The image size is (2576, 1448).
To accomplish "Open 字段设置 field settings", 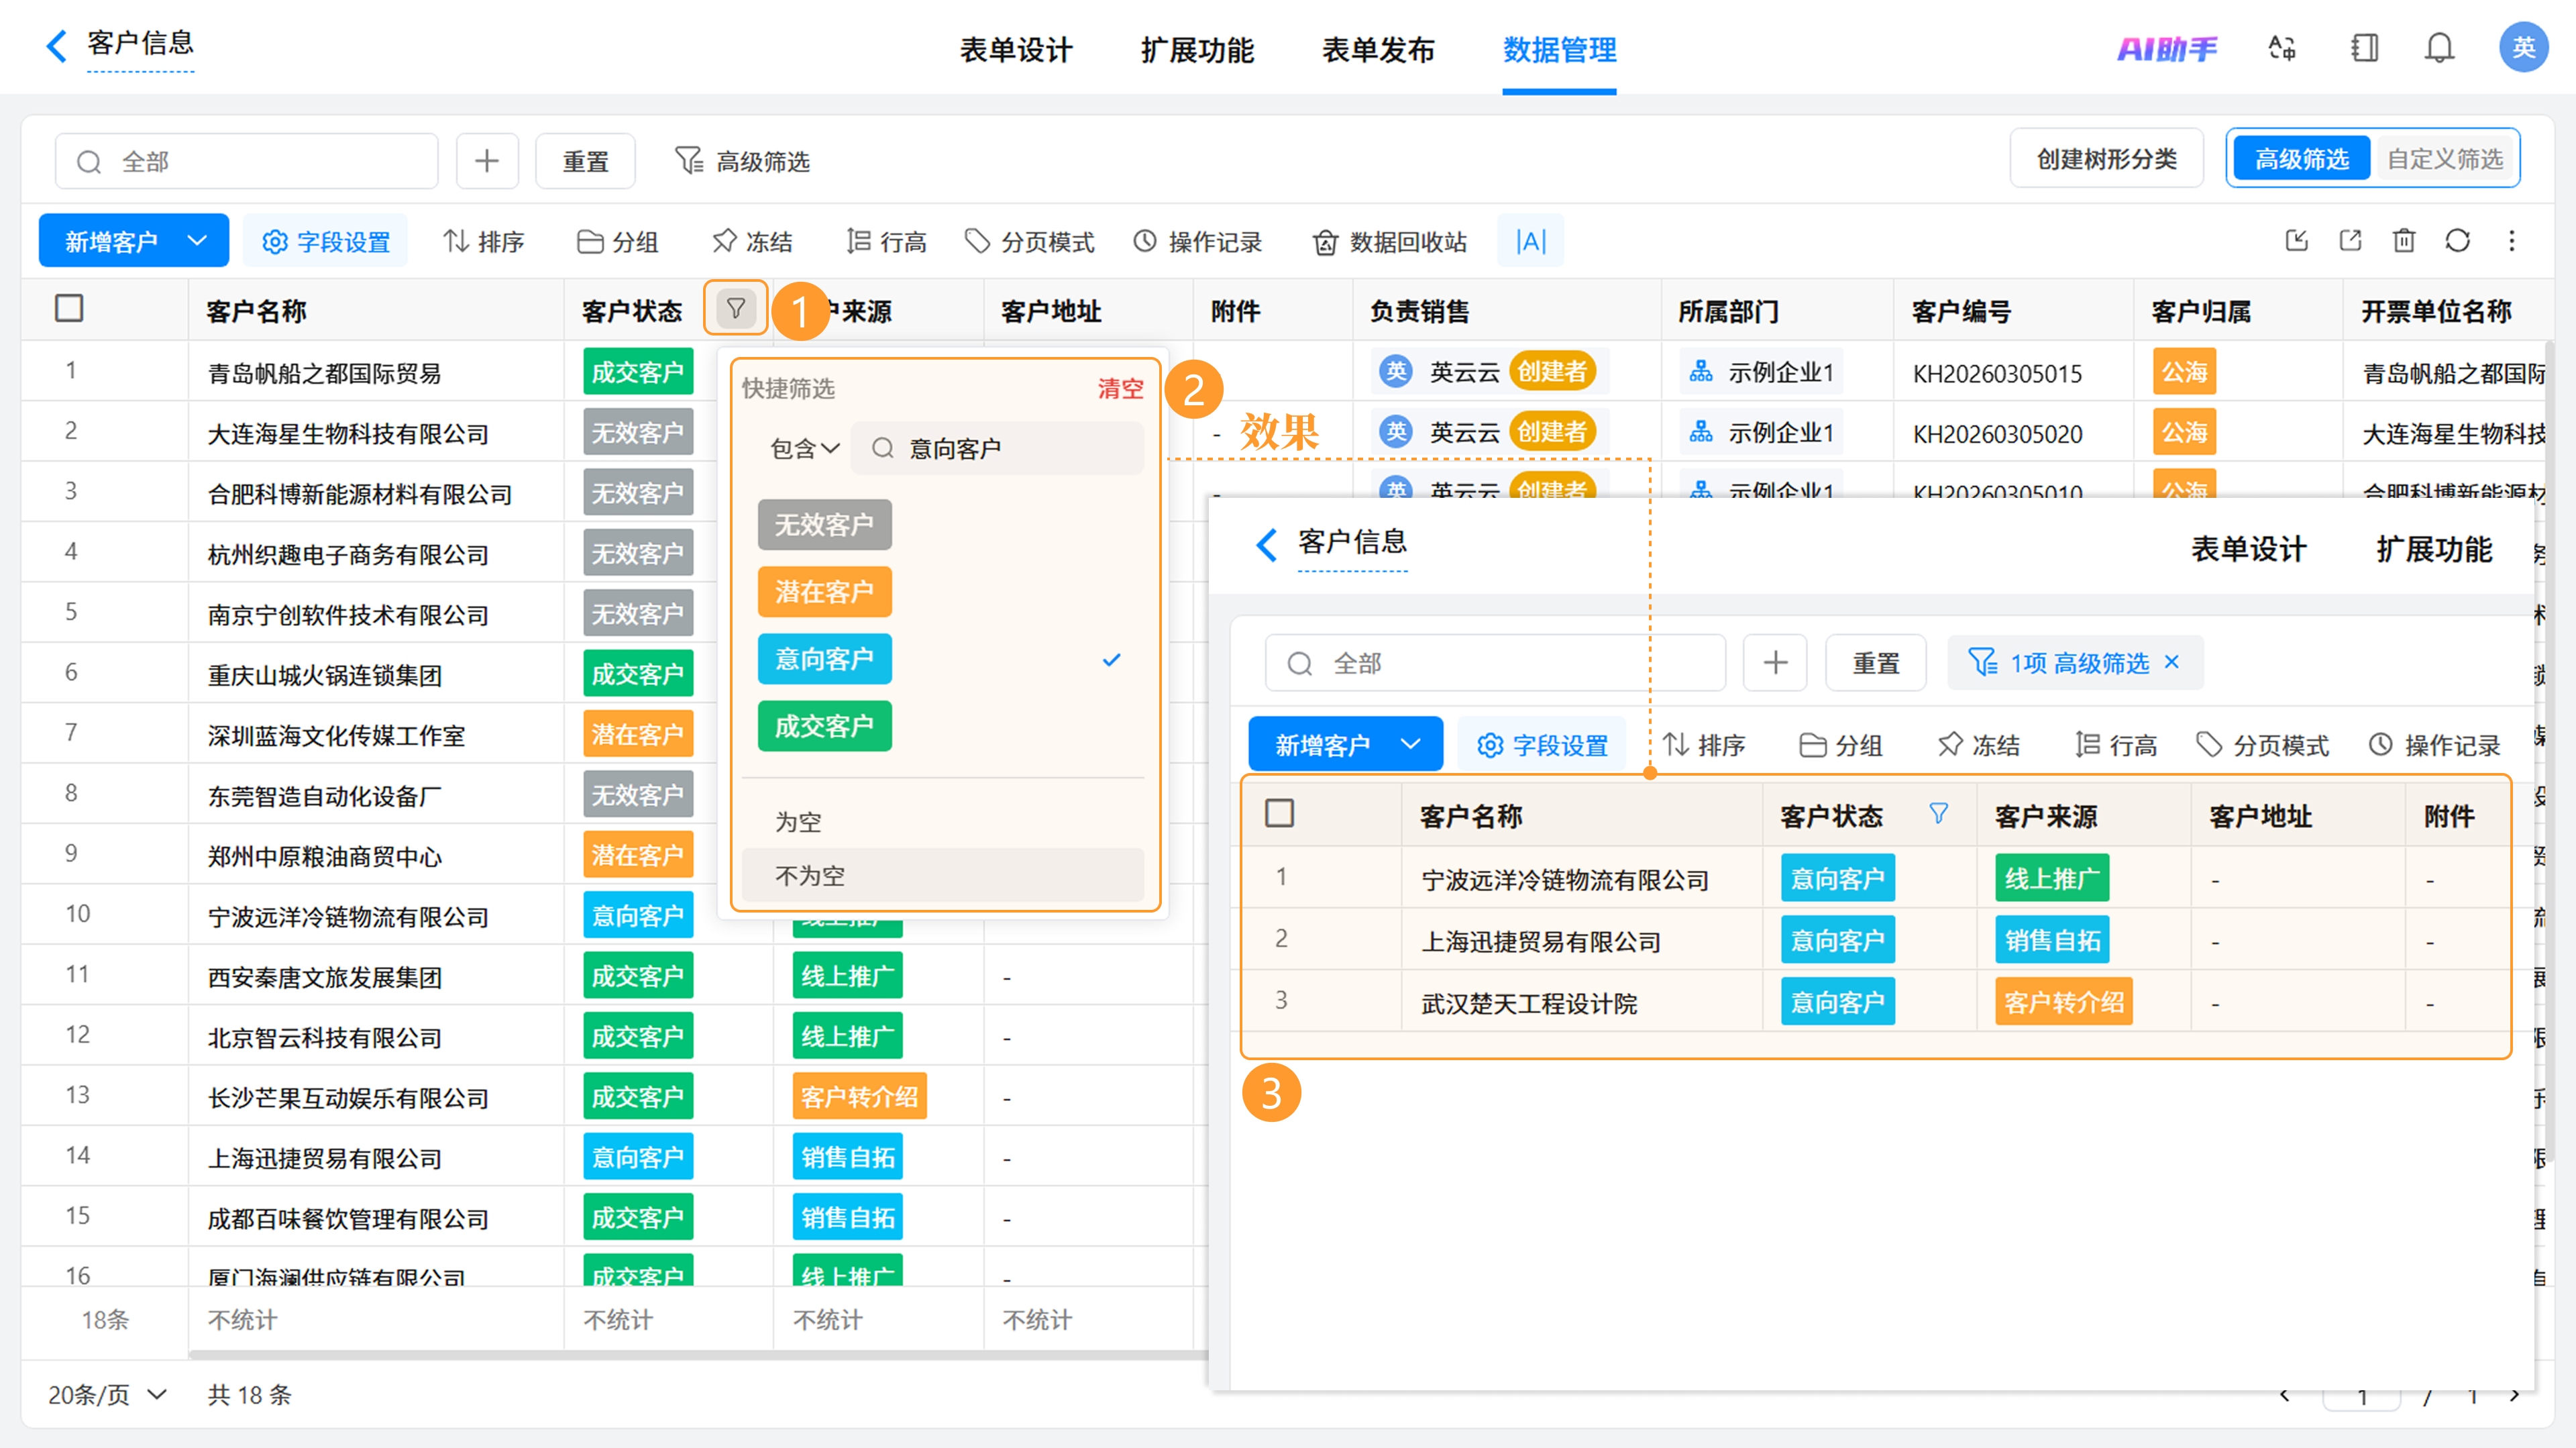I will (326, 241).
